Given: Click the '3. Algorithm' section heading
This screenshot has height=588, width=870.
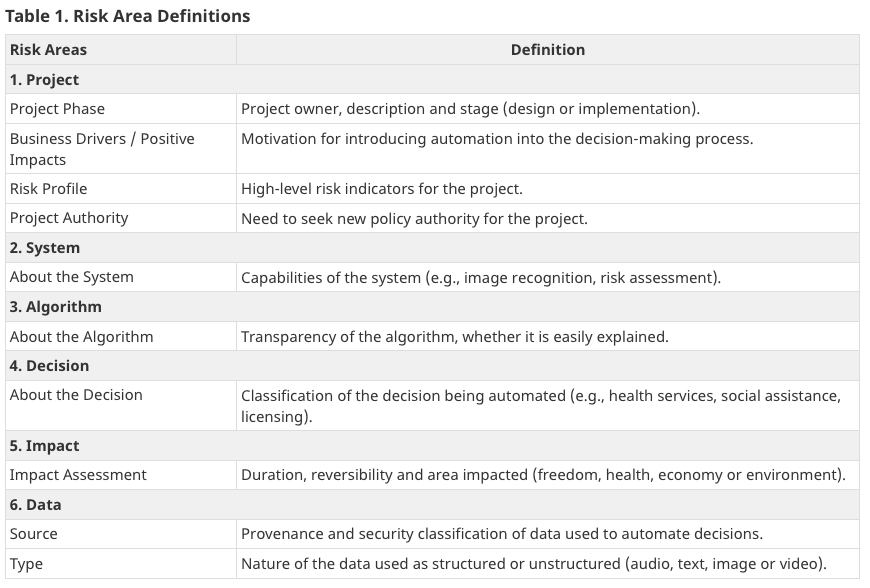Looking at the screenshot, I should (x=55, y=307).
